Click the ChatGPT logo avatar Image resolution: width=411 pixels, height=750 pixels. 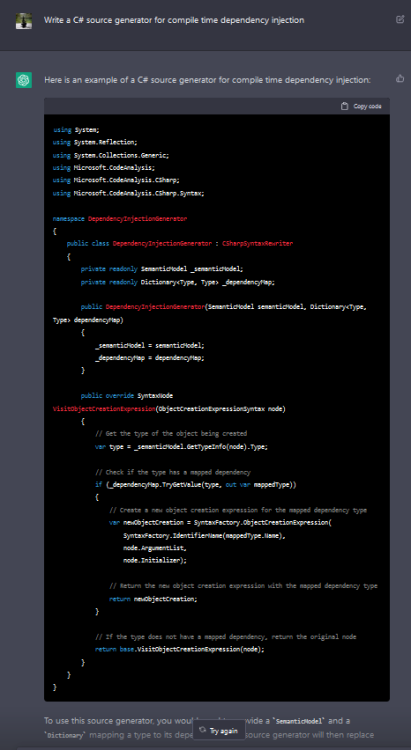(24, 80)
